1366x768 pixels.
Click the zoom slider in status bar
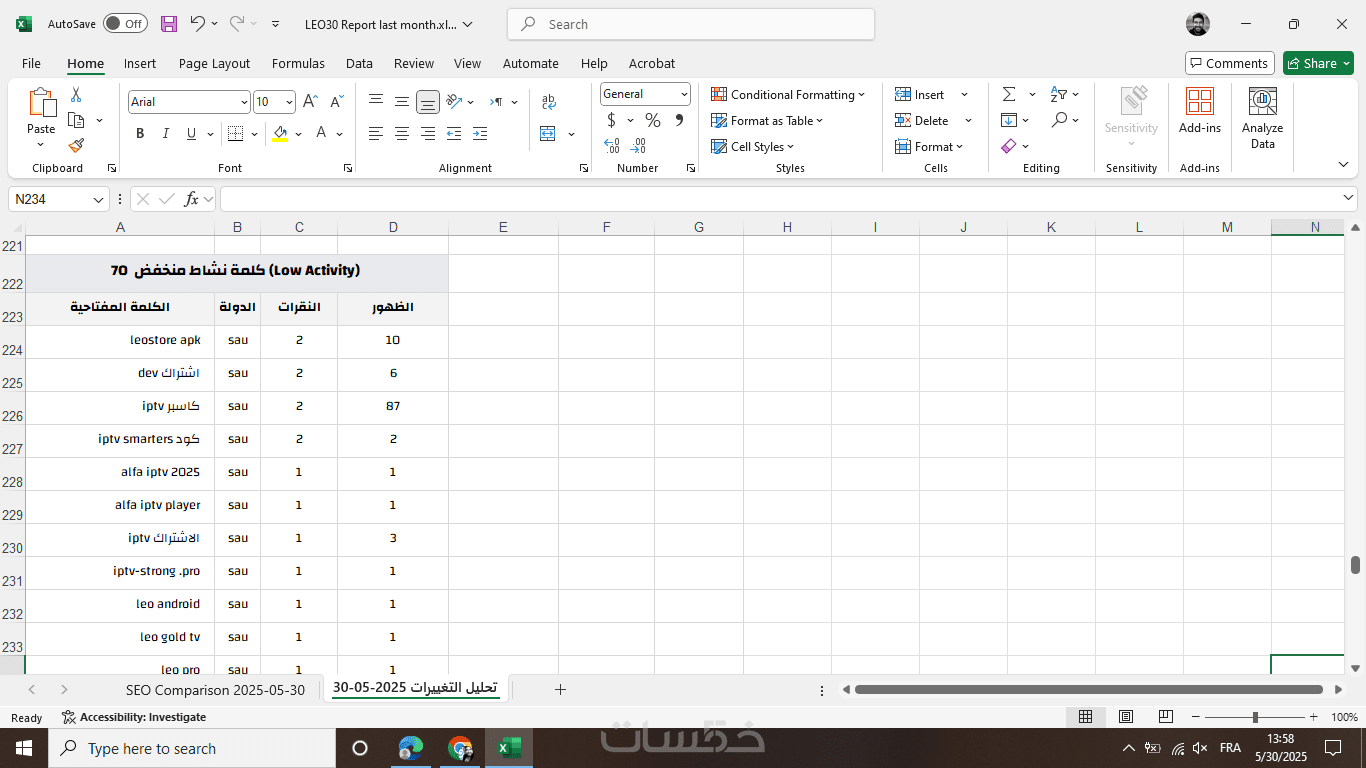[1255, 717]
